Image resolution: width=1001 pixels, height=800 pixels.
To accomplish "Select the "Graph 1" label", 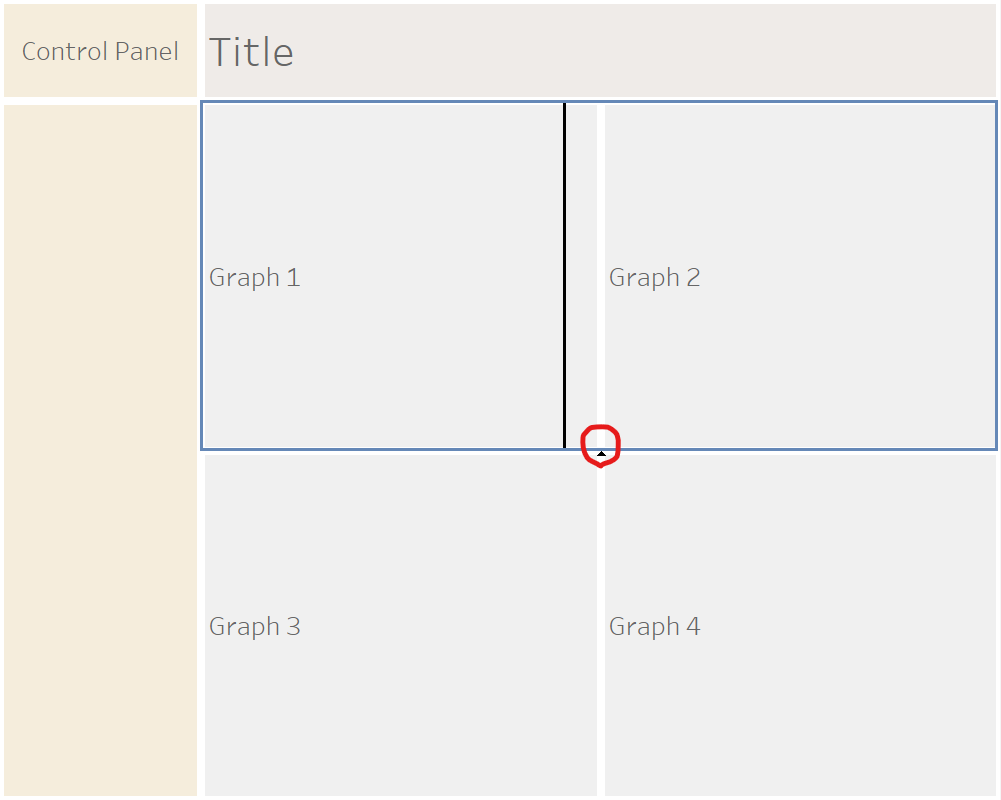I will tap(254, 277).
